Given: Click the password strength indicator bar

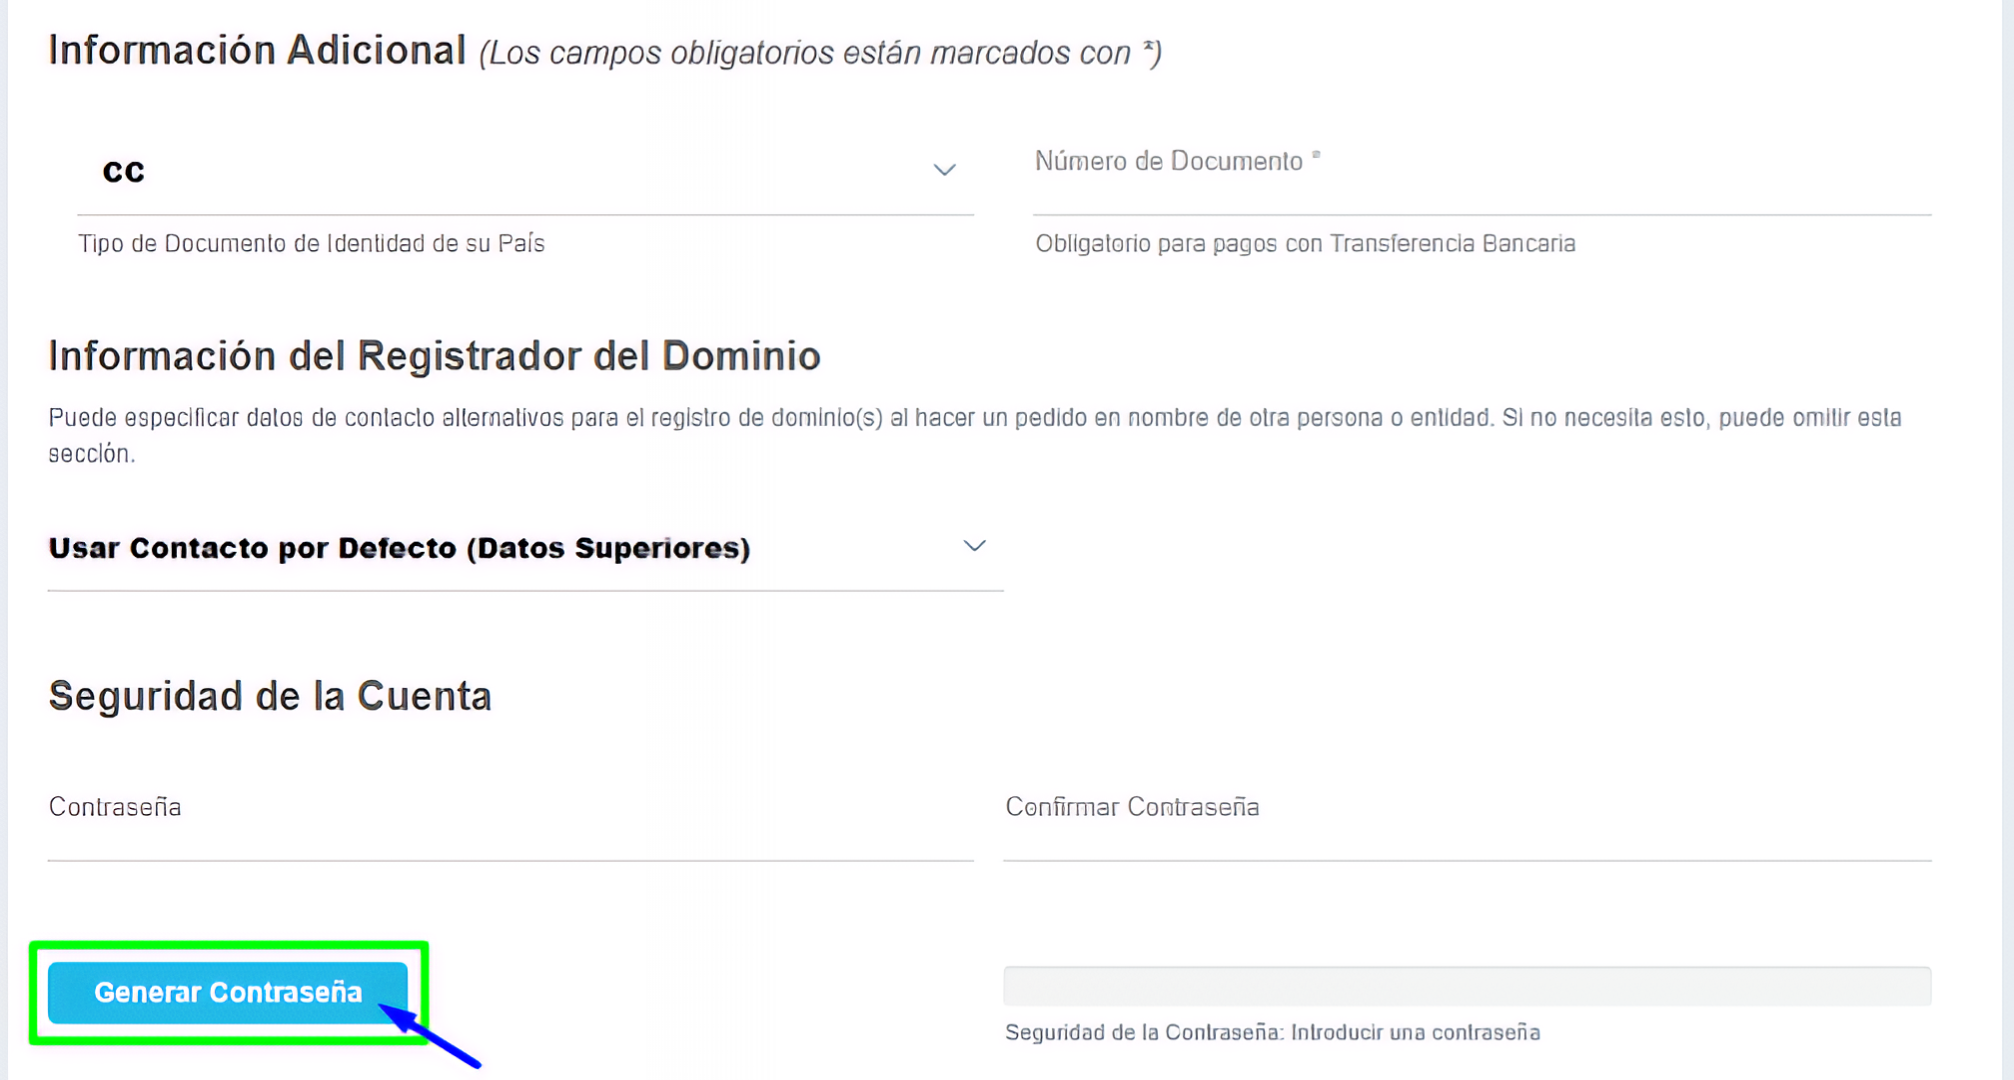Looking at the screenshot, I should pyautogui.click(x=1466, y=988).
